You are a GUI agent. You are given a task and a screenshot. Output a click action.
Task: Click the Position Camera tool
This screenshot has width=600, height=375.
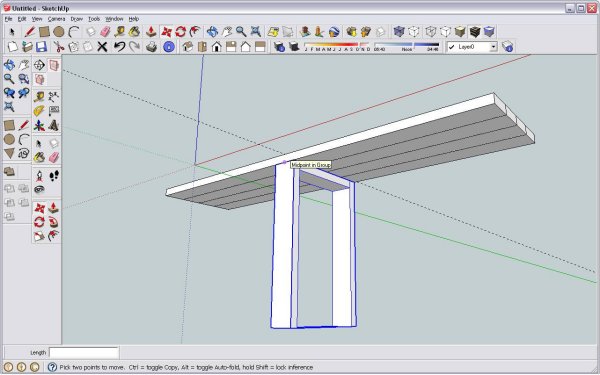click(x=39, y=176)
